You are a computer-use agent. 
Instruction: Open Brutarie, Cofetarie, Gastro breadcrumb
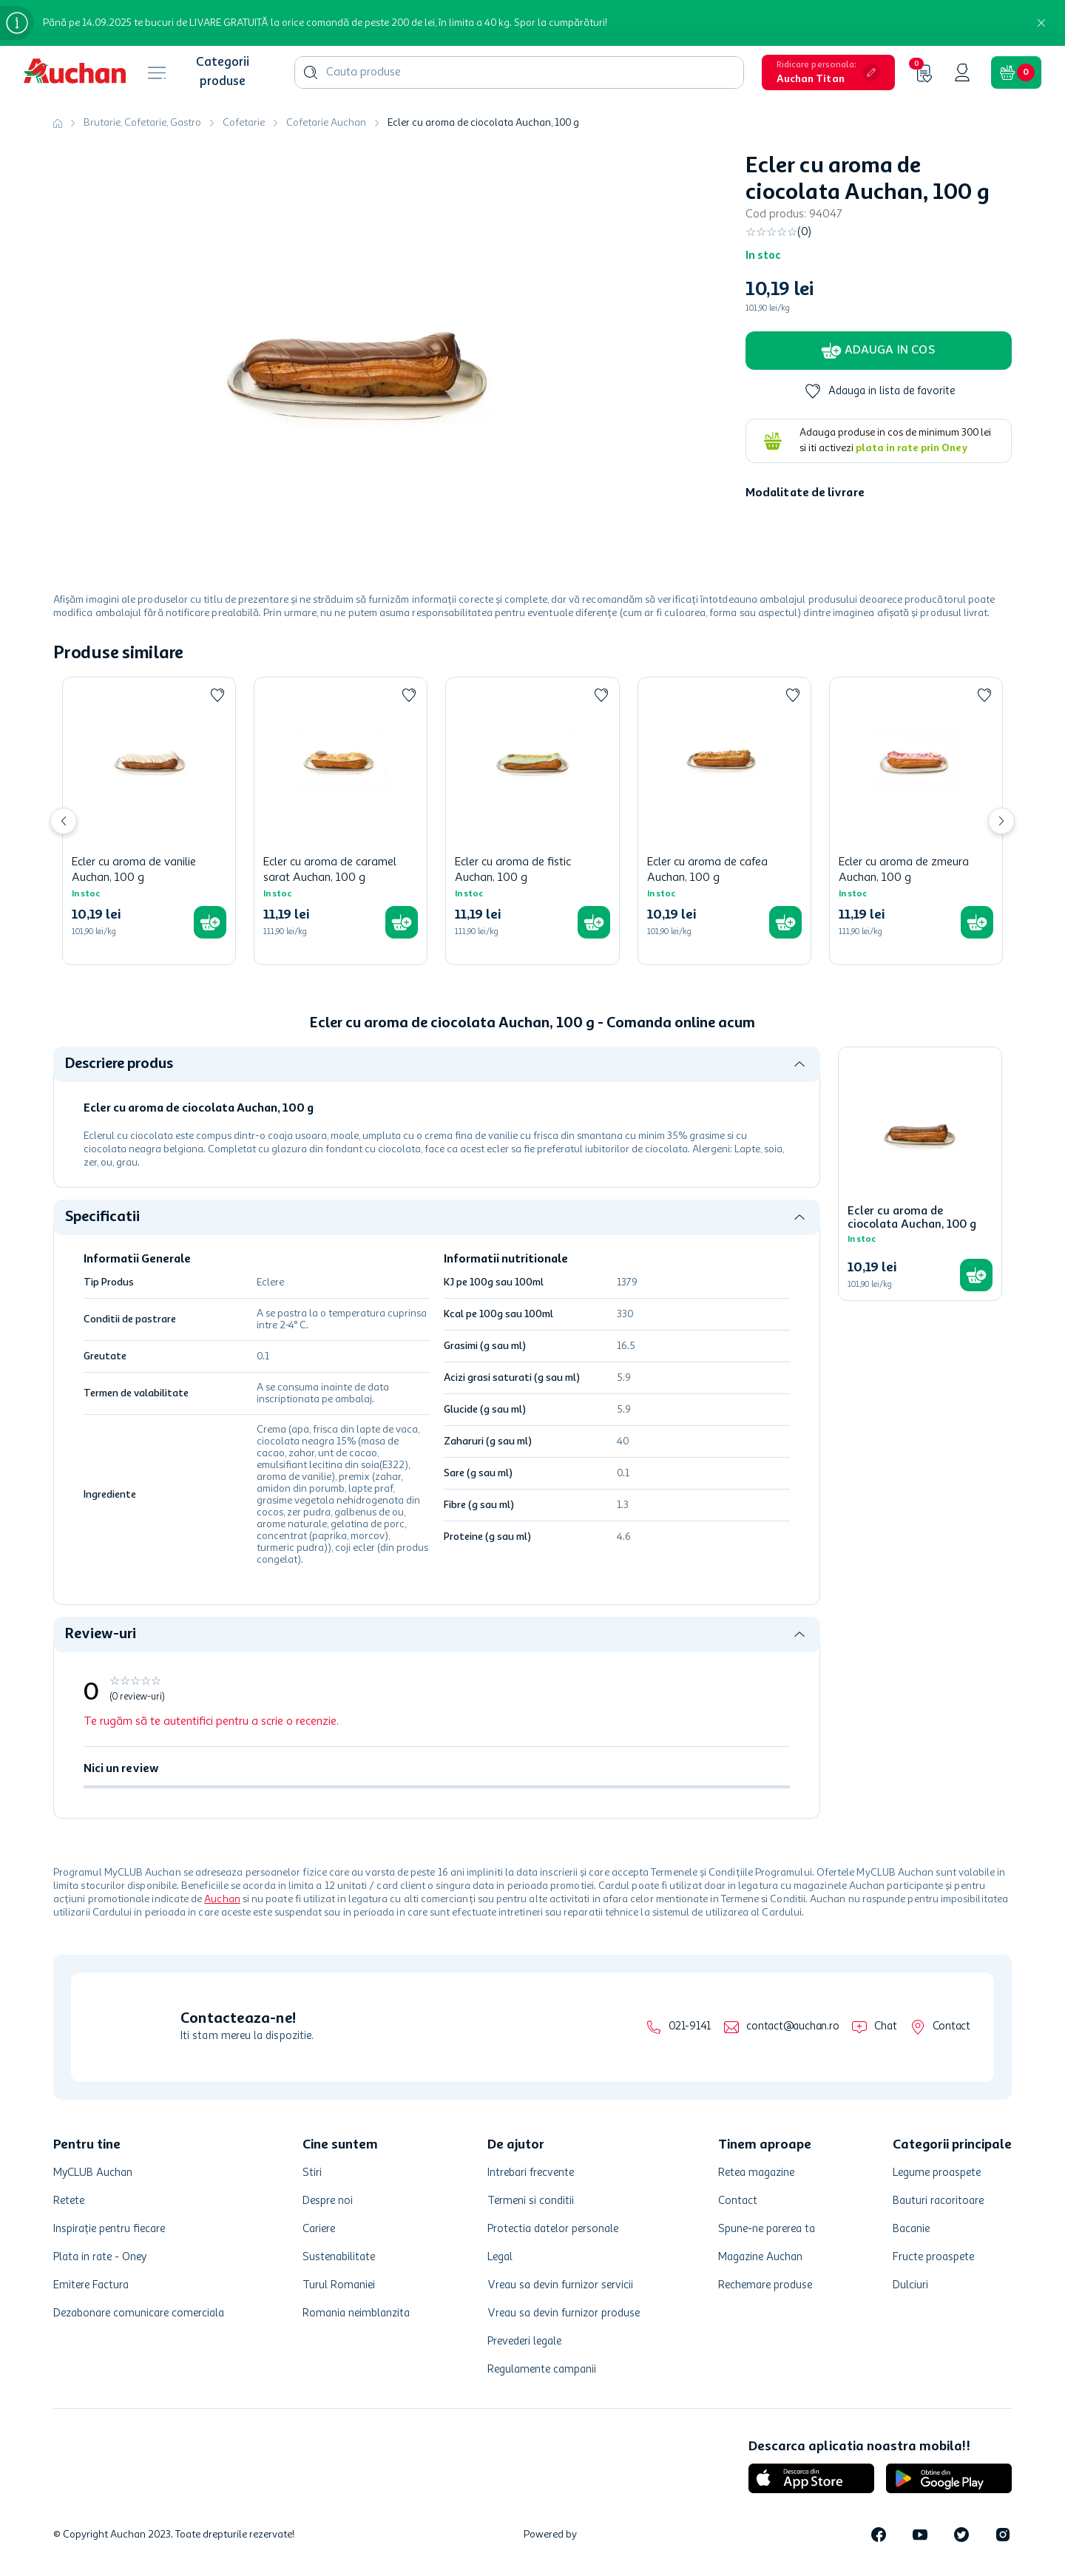(x=142, y=123)
